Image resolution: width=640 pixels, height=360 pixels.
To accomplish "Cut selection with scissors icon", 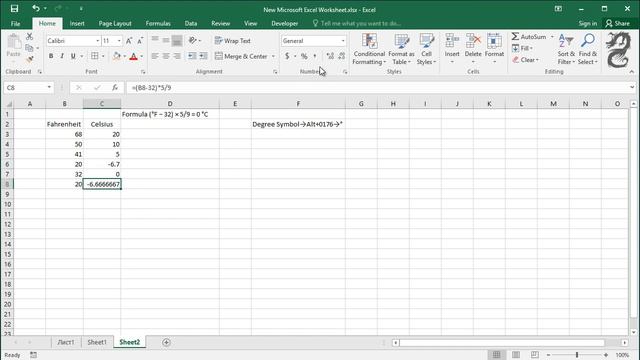I will click(x=29, y=37).
